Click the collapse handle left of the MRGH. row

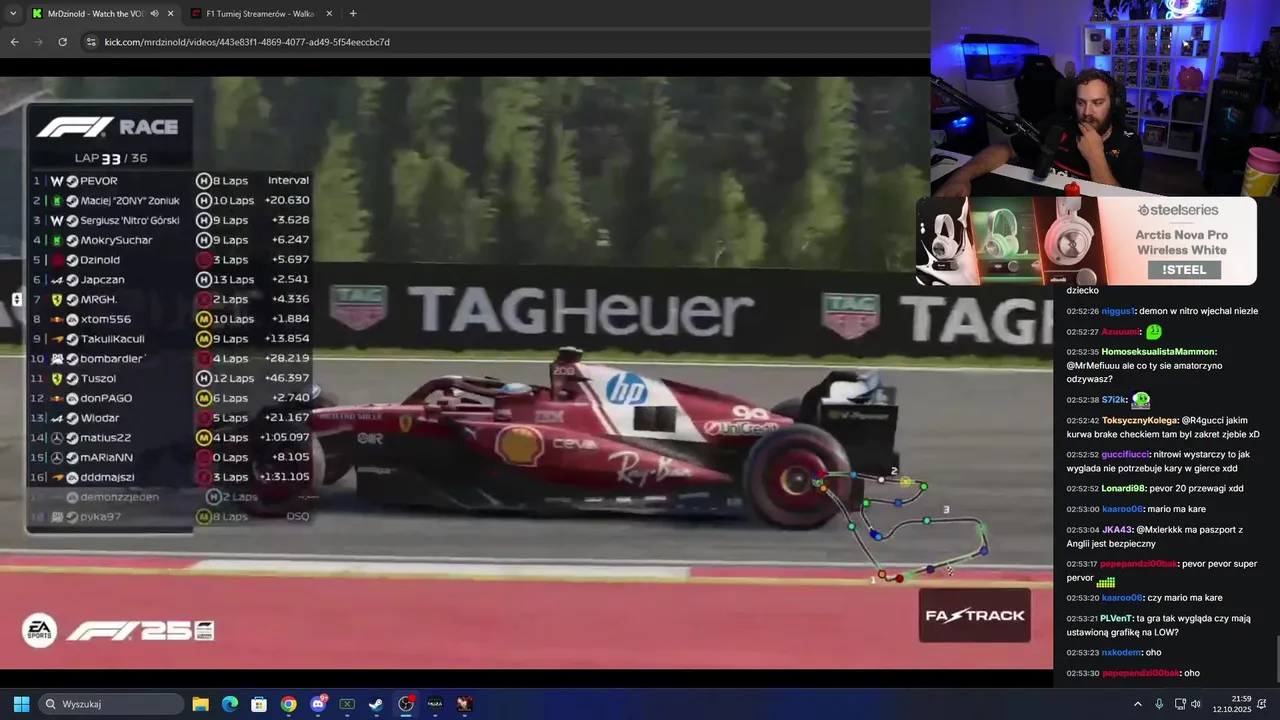point(17,299)
